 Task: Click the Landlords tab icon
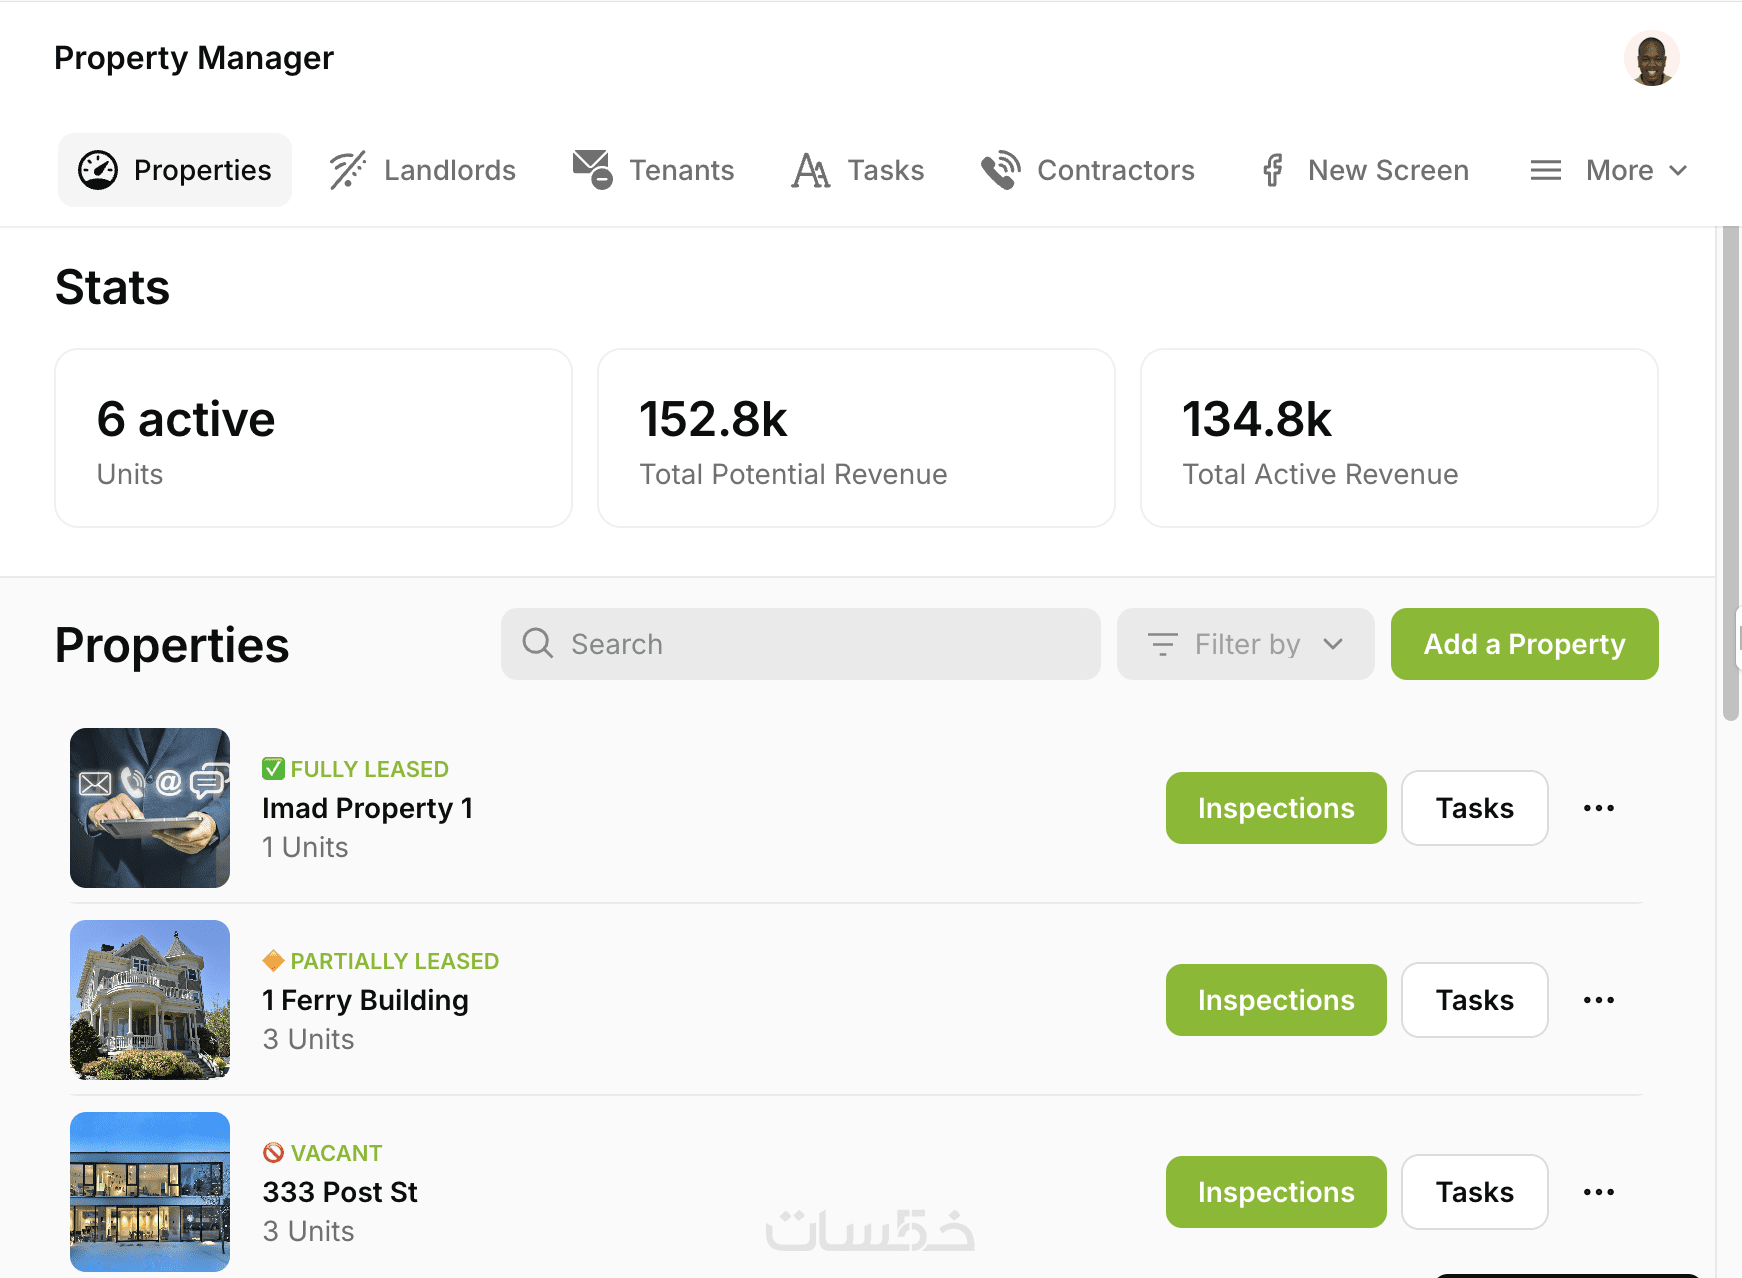click(347, 170)
